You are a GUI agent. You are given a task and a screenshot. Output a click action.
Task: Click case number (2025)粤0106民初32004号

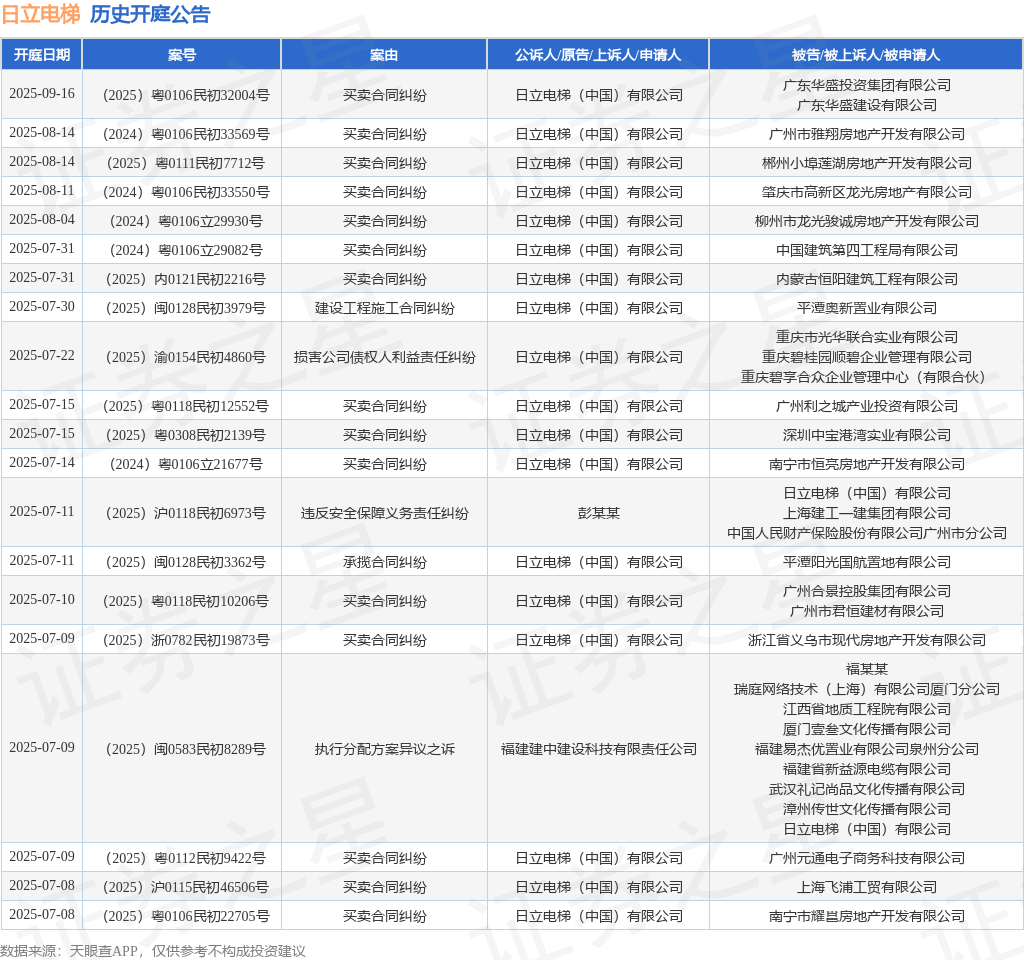click(x=185, y=95)
